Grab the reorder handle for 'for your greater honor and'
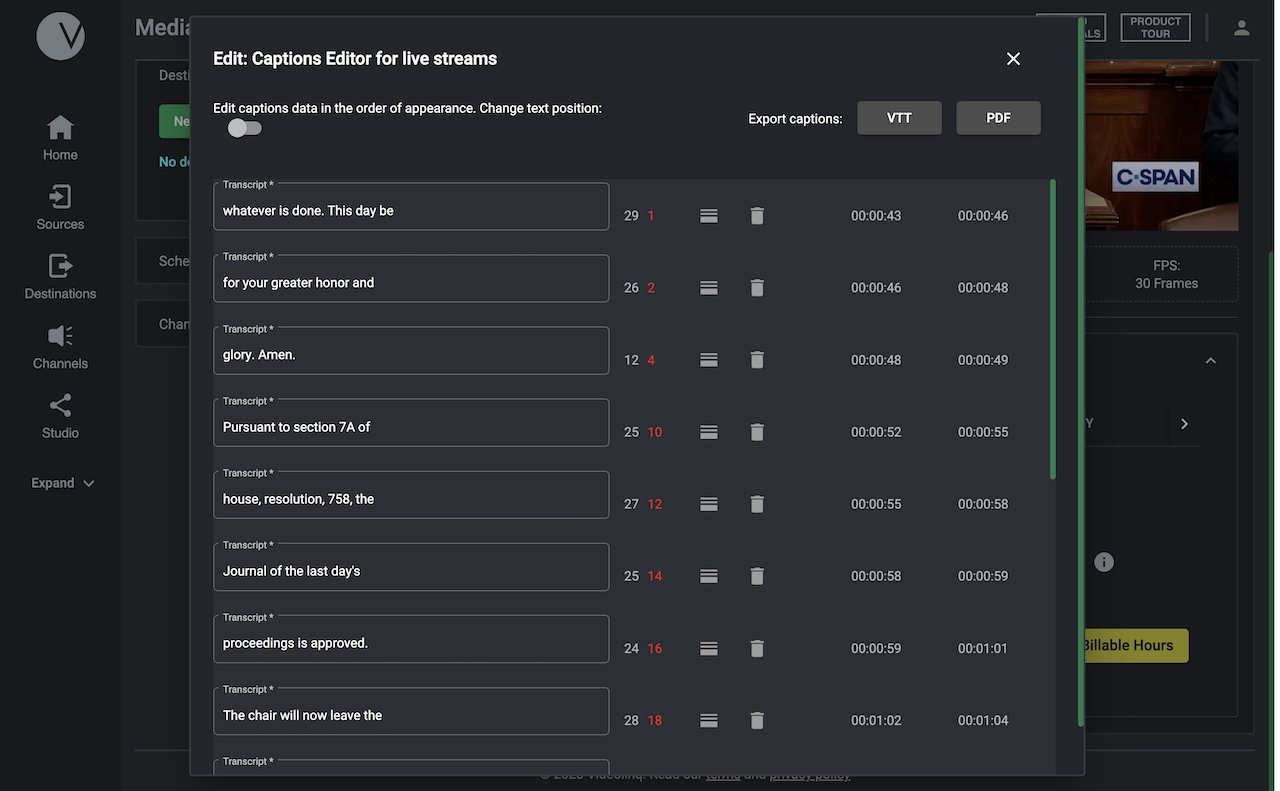Screen dimensions: 1280x791 pos(709,287)
